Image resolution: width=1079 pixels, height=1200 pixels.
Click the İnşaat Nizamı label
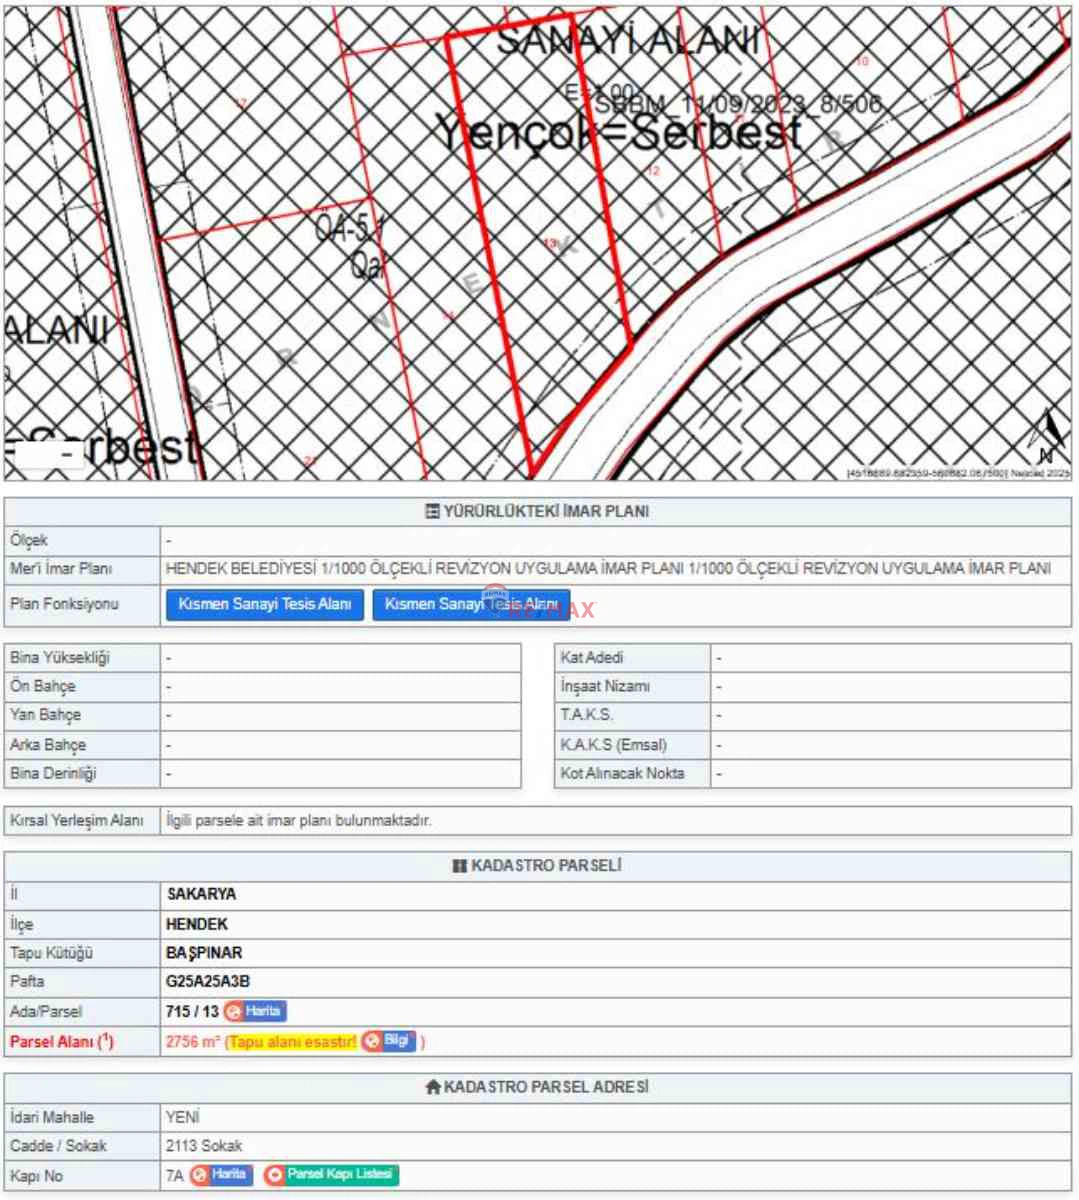pyautogui.click(x=605, y=686)
